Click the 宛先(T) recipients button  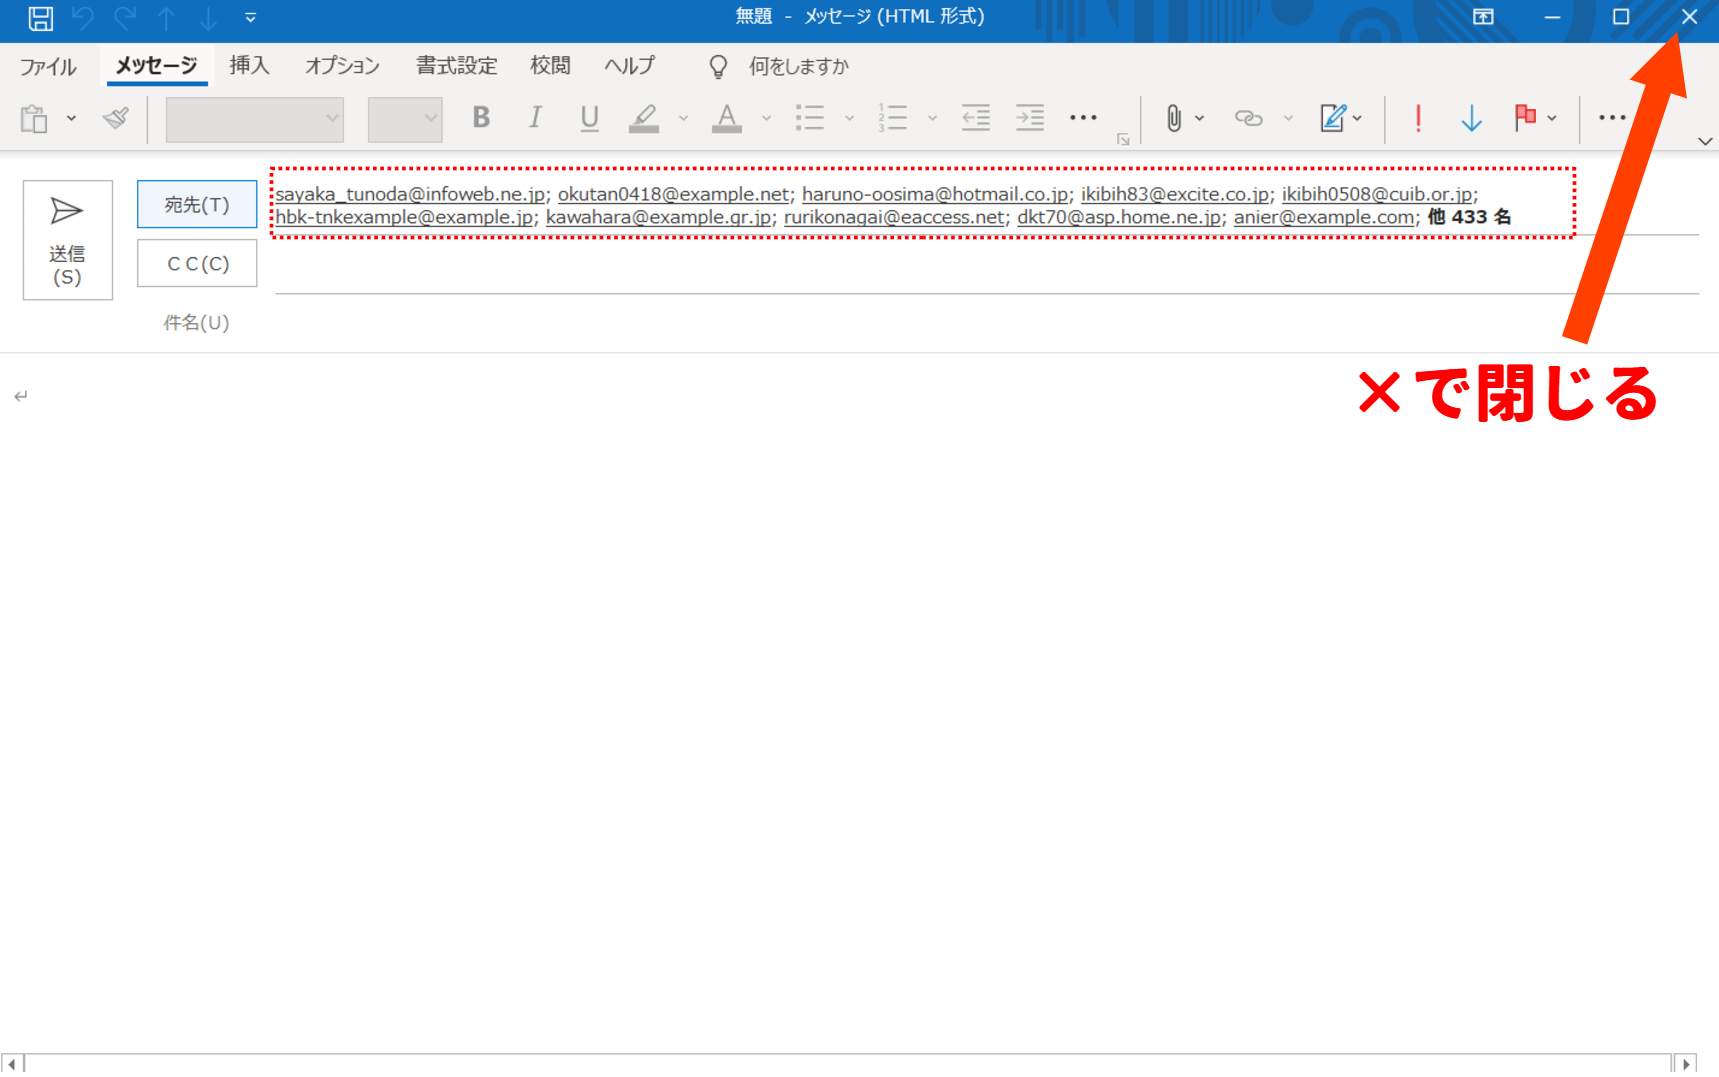[x=197, y=205]
